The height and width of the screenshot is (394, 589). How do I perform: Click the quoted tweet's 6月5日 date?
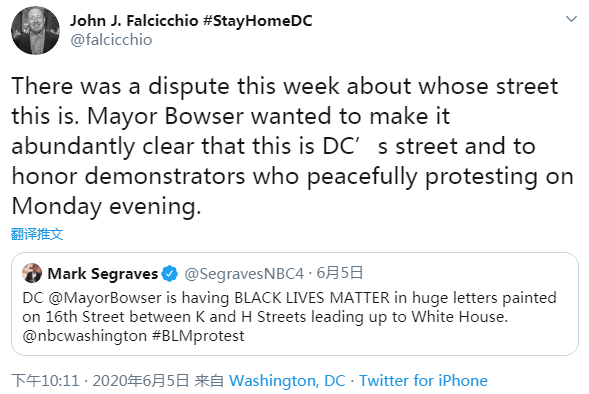(x=340, y=273)
